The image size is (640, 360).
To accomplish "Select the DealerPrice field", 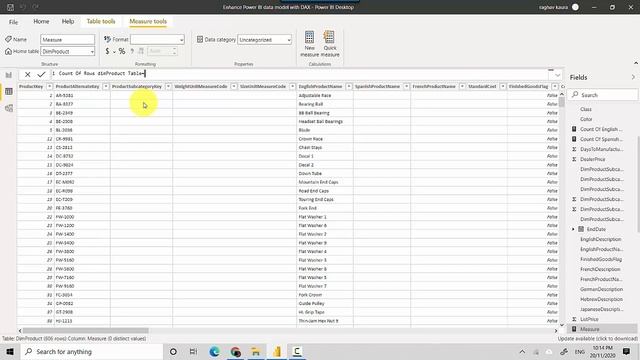I will click(x=593, y=159).
